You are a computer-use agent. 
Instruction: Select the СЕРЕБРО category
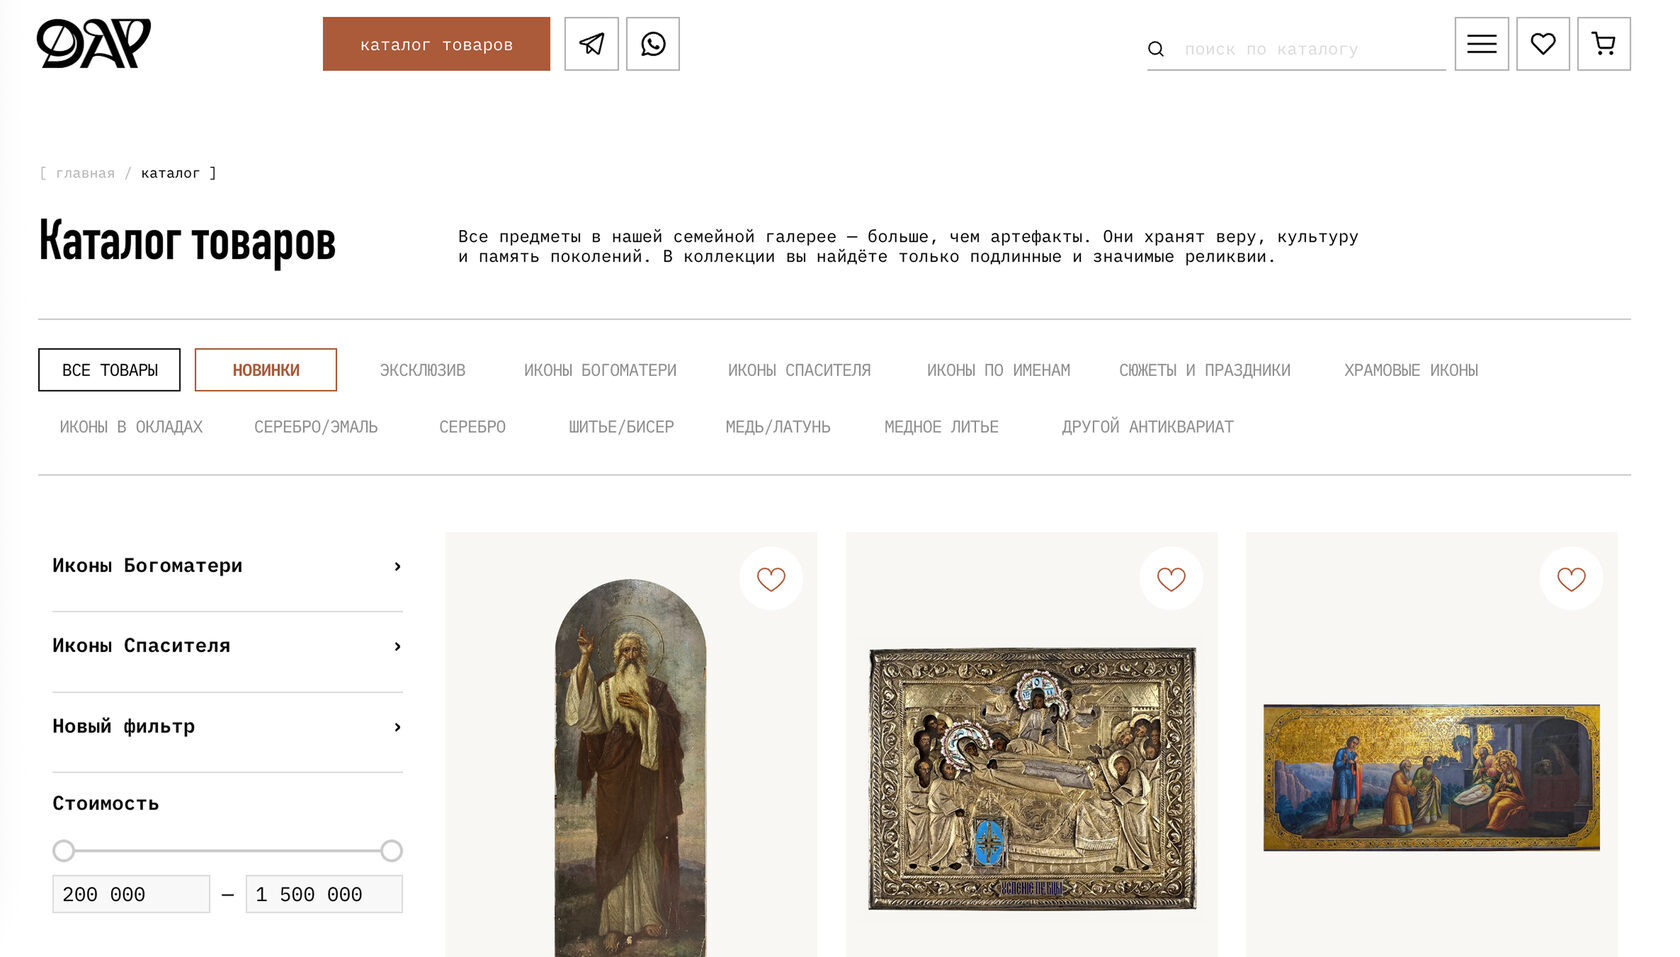coord(472,427)
